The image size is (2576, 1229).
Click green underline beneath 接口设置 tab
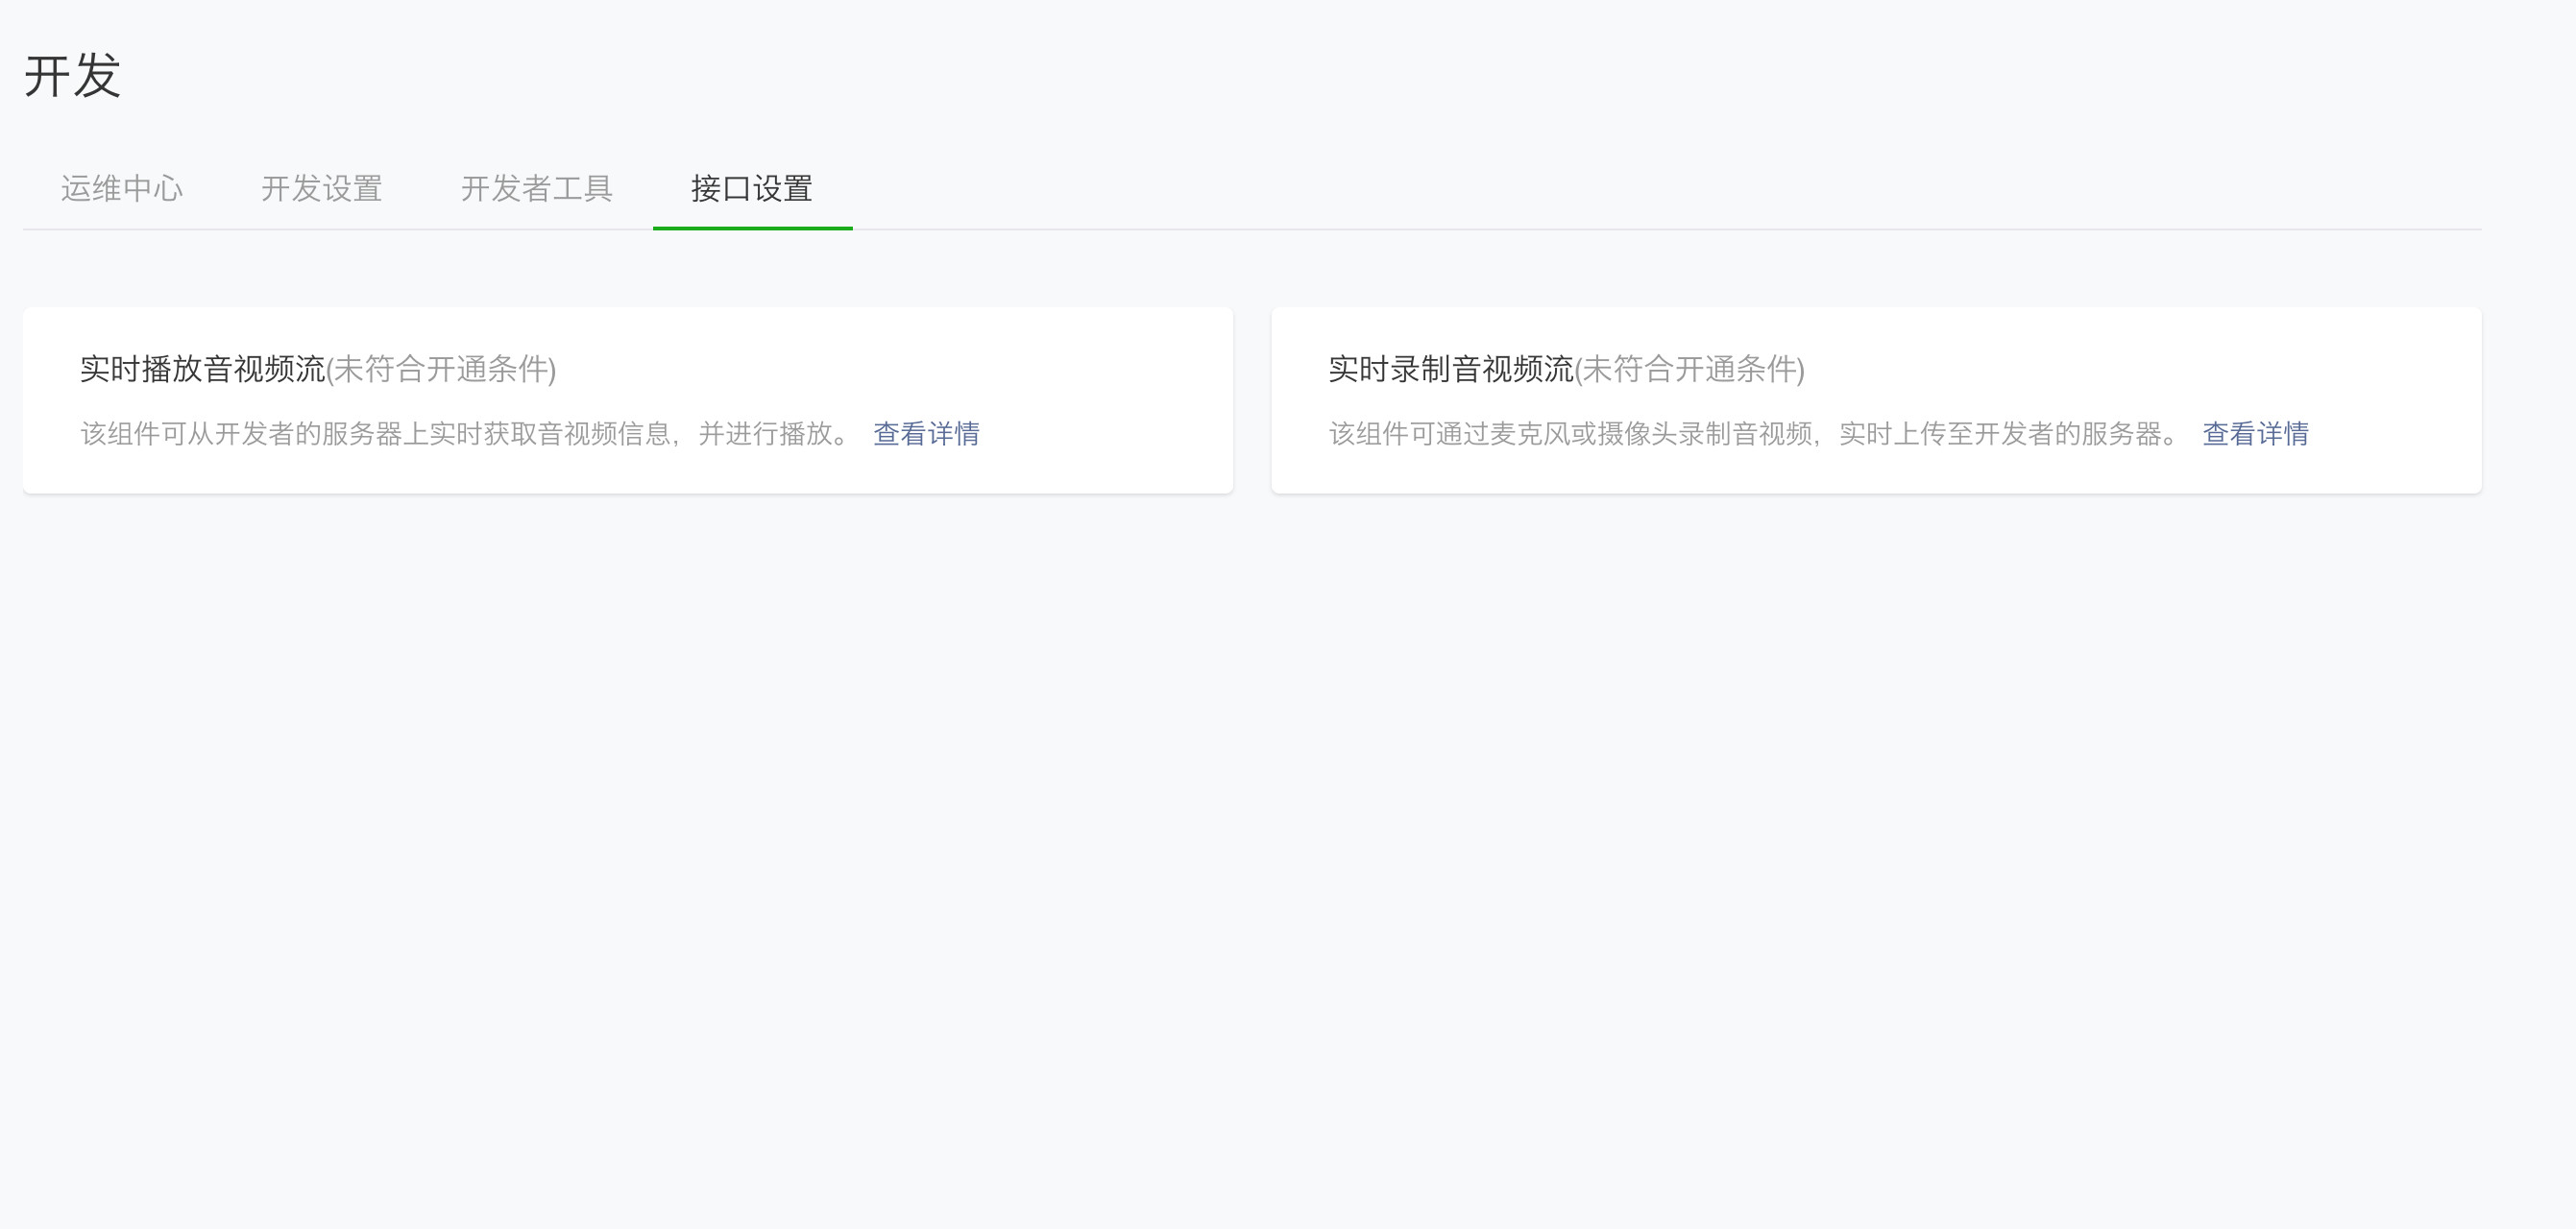[x=752, y=228]
